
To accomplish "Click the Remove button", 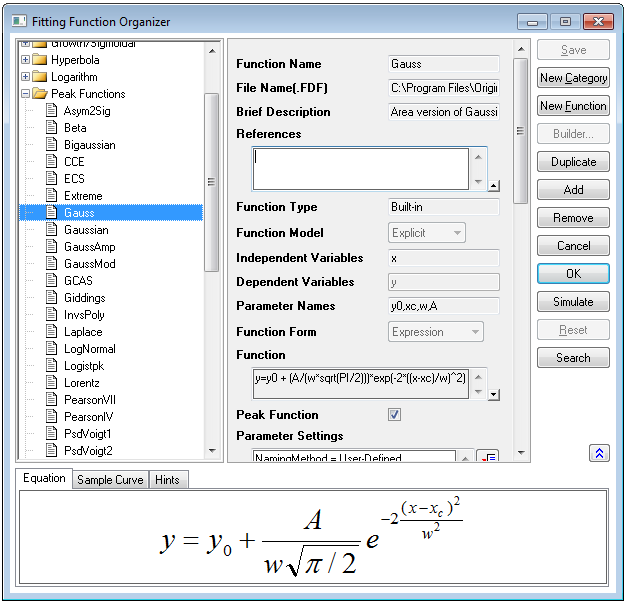I will [x=573, y=218].
